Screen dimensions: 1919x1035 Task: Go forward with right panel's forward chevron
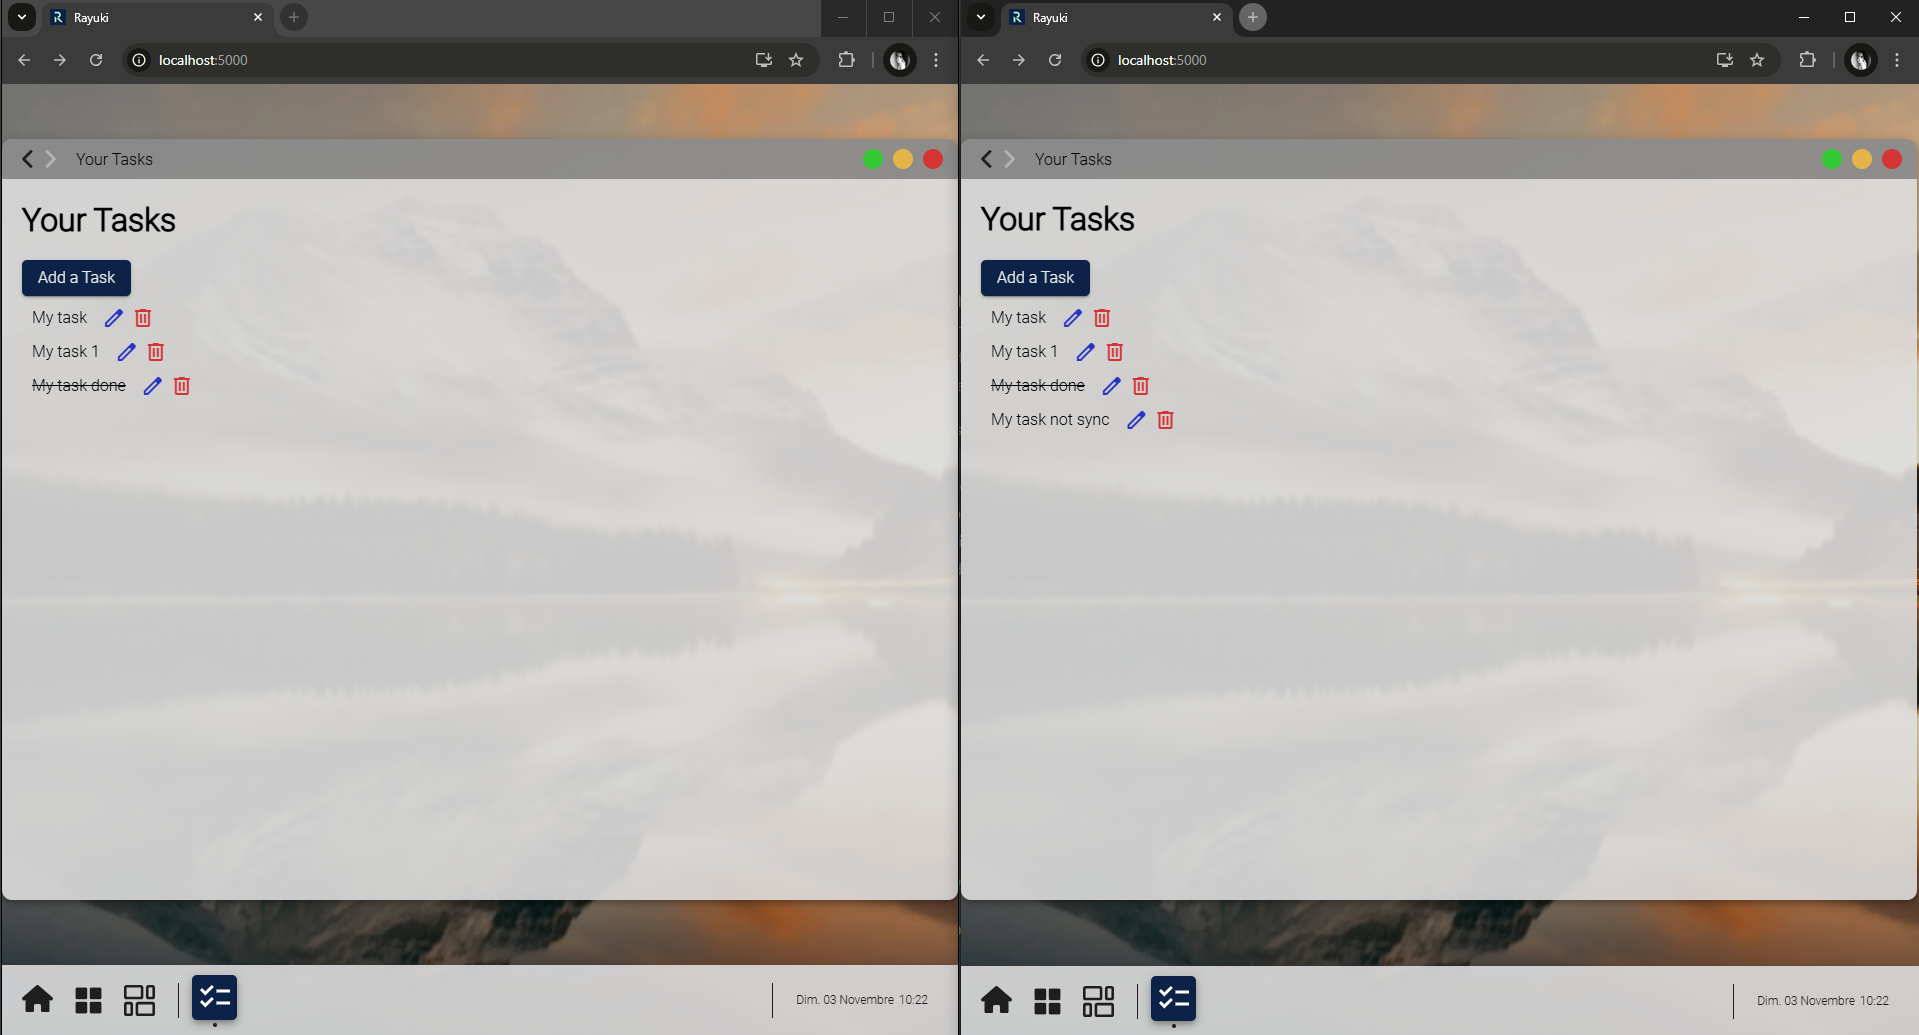[x=1009, y=159]
